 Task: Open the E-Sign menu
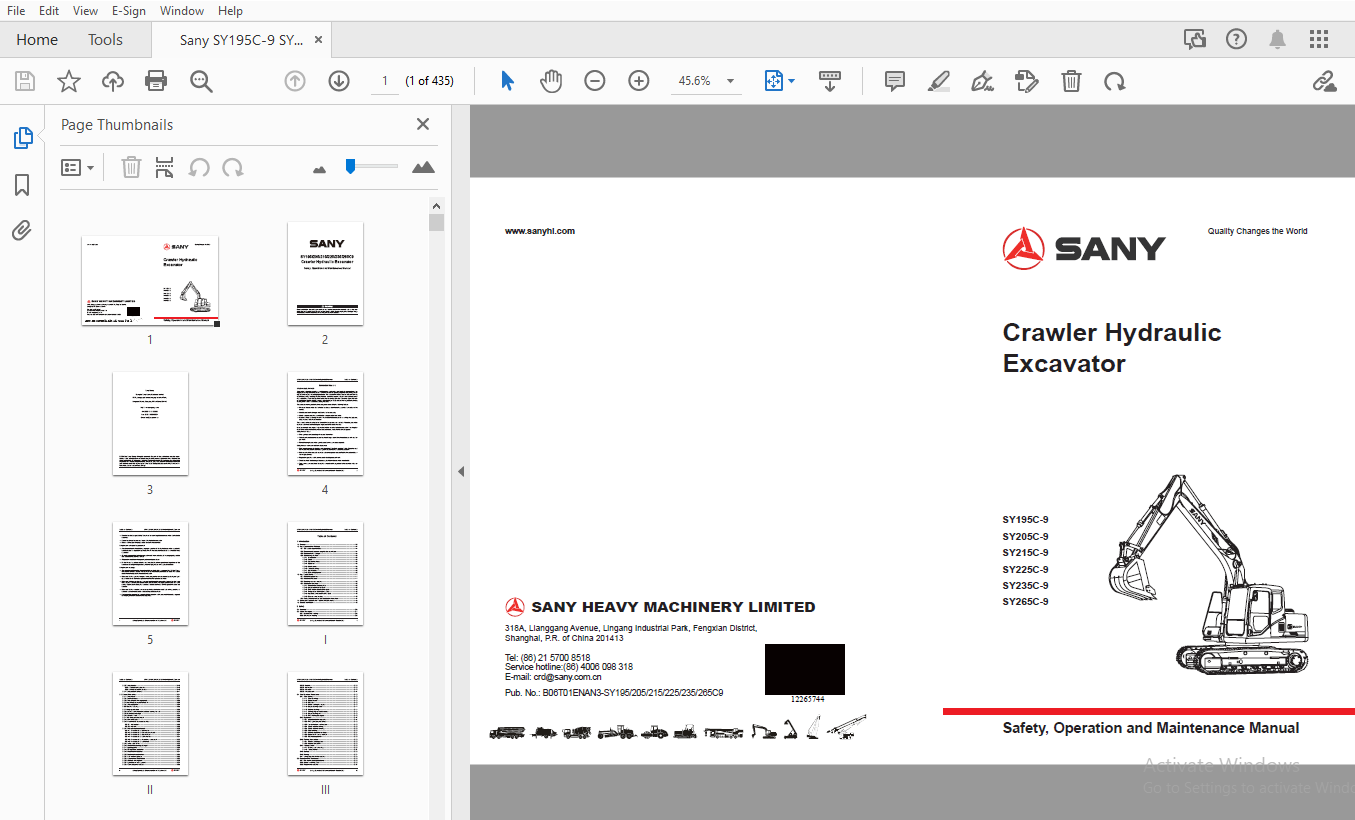point(129,11)
